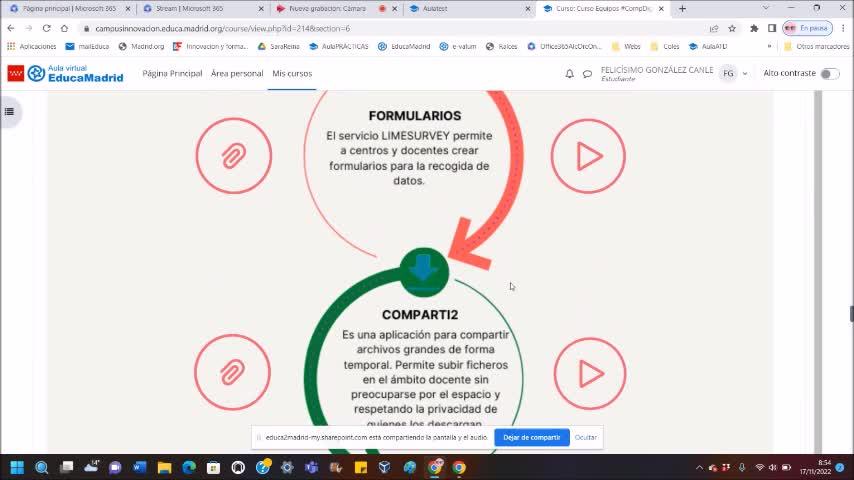Toggle the browser side panel

[x=772, y=28]
